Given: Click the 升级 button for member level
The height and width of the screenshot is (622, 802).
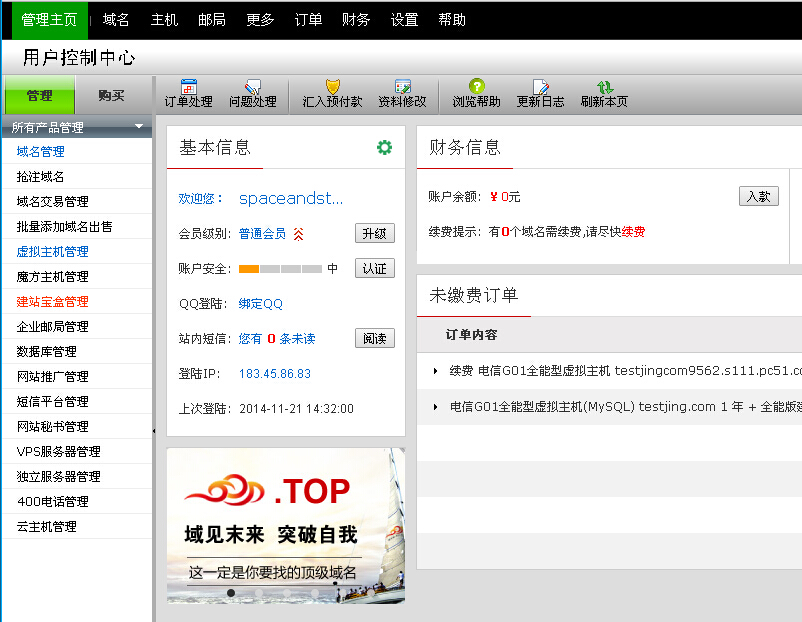Looking at the screenshot, I should [374, 234].
